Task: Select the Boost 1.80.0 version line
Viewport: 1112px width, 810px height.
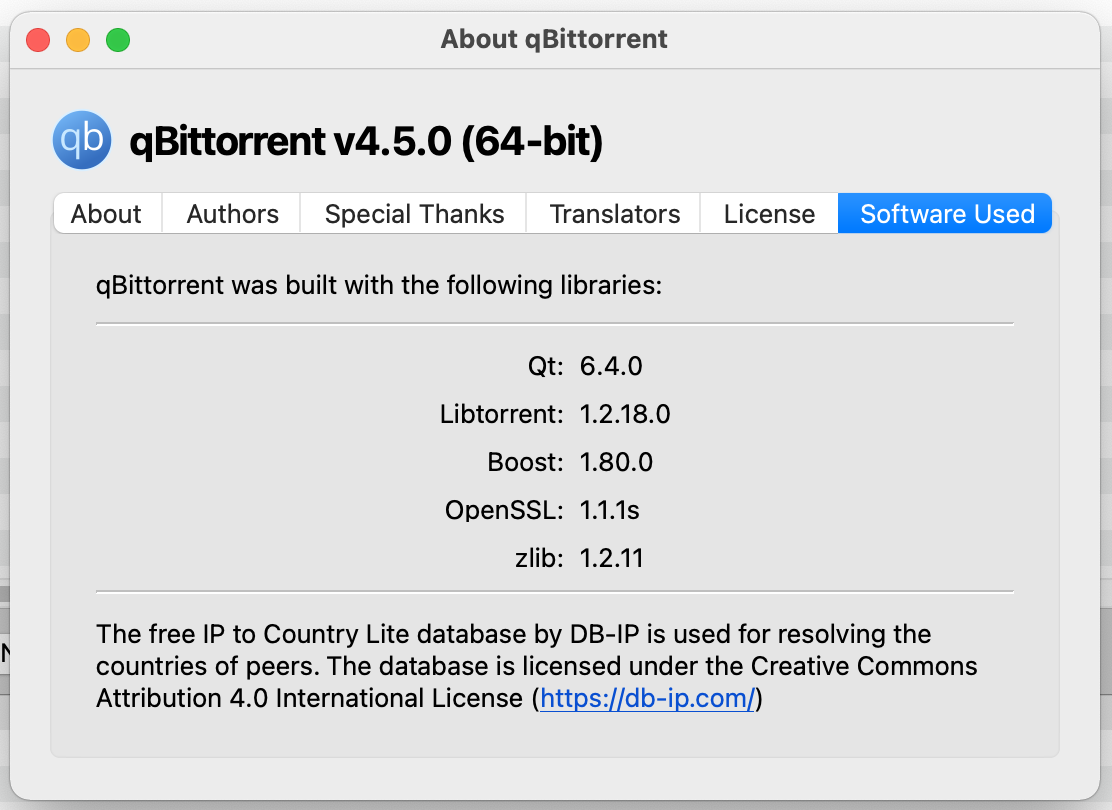Action: 569,462
